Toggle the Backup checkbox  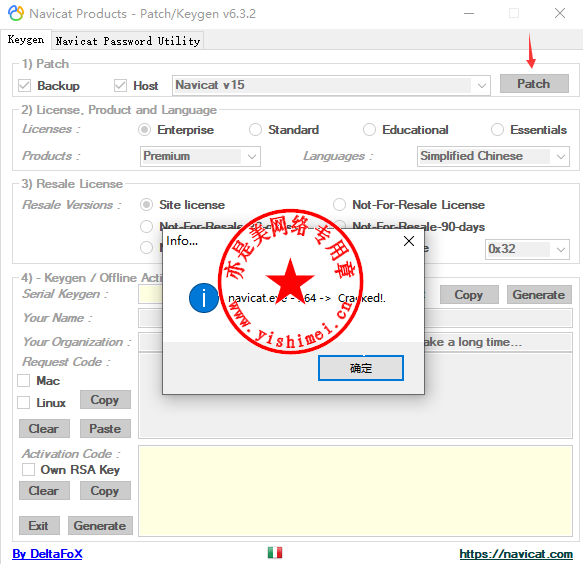[x=25, y=86]
